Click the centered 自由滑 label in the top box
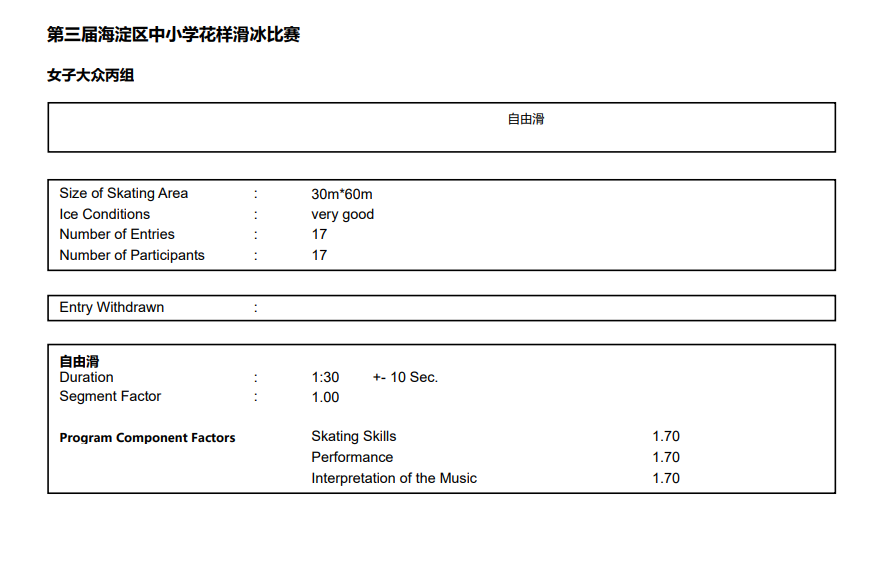The height and width of the screenshot is (578, 887). (x=526, y=119)
